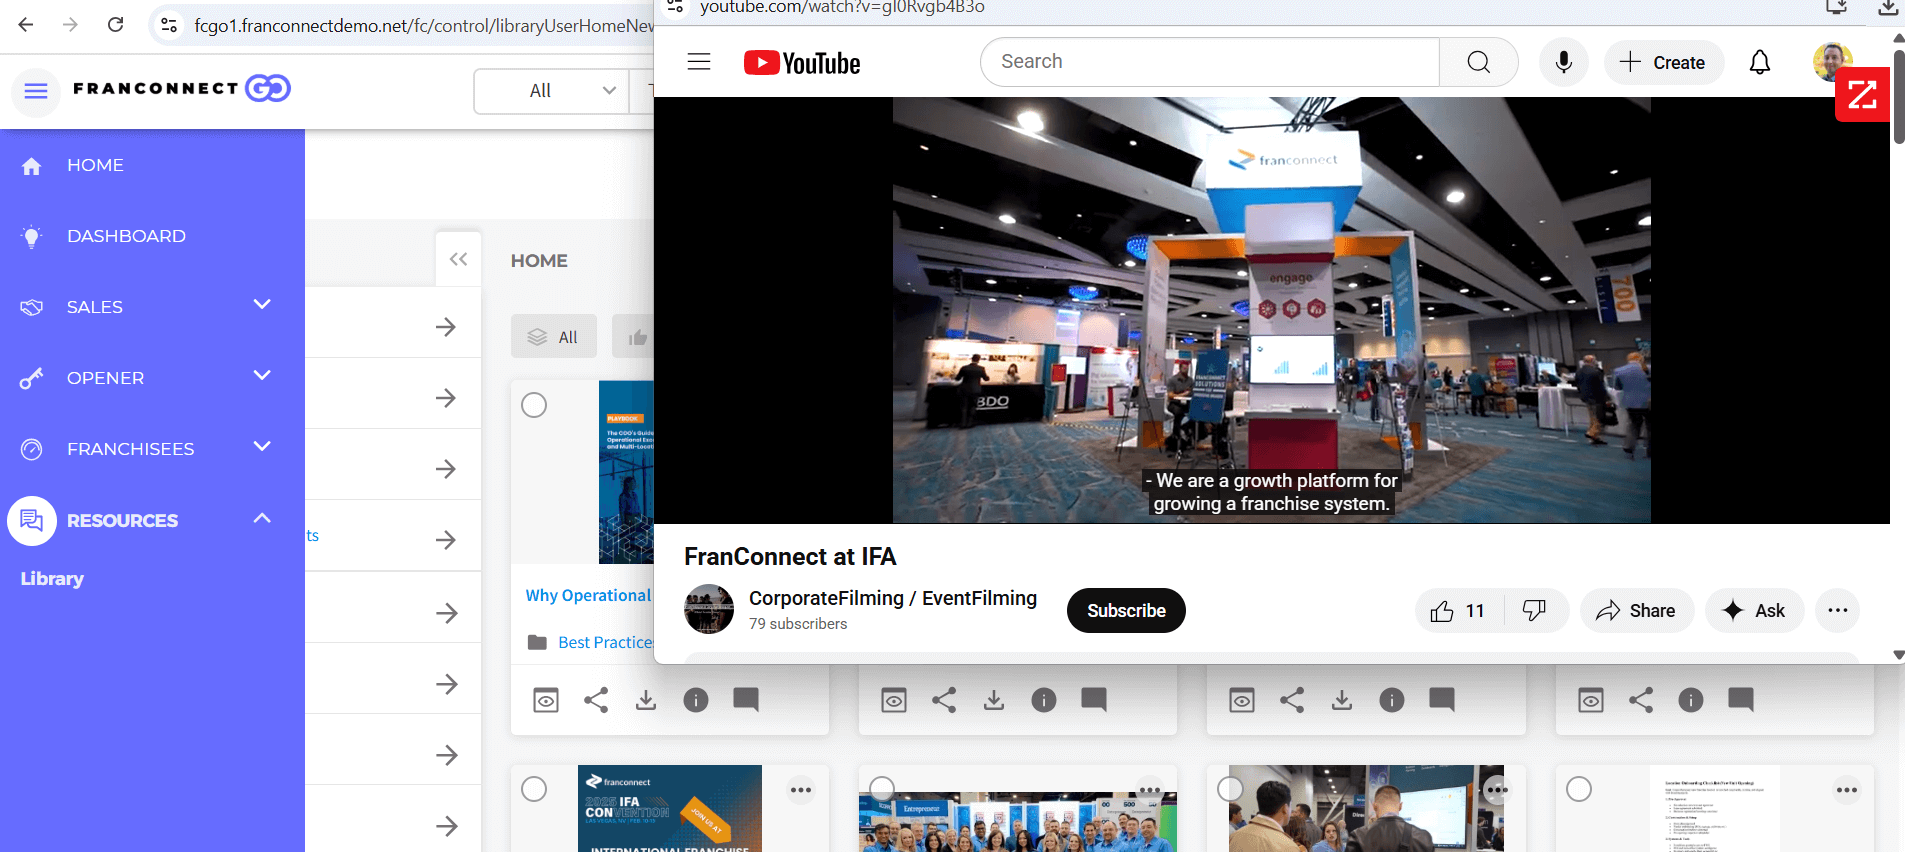Share the fourth card document
Viewport: 1905px width, 852px height.
coord(1641,700)
